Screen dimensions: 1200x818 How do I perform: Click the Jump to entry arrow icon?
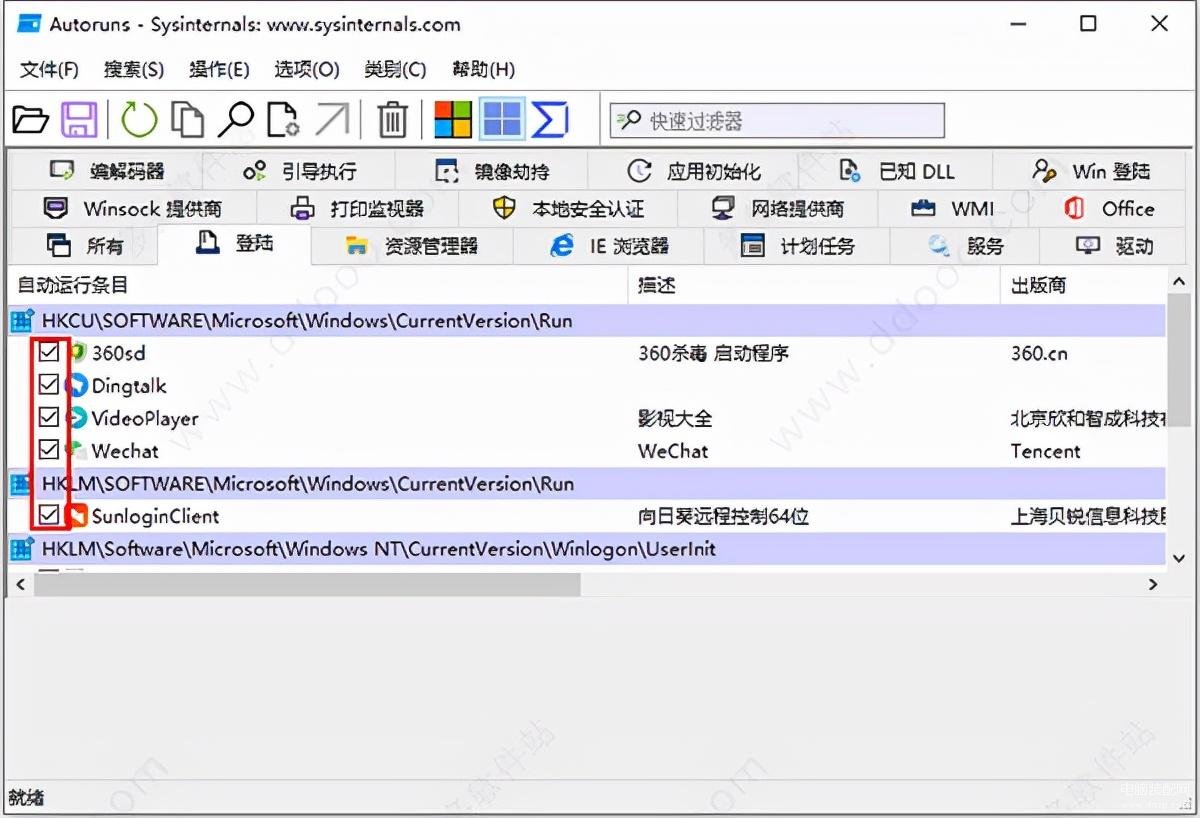click(332, 121)
